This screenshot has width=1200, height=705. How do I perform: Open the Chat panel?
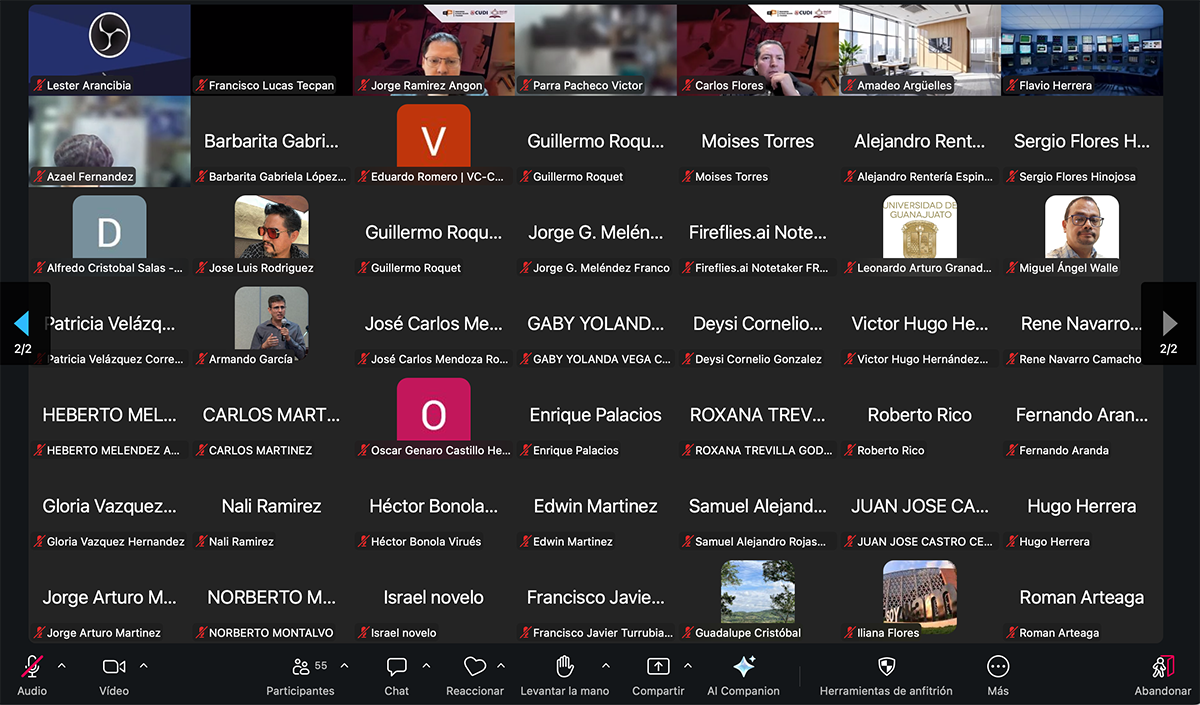click(397, 667)
